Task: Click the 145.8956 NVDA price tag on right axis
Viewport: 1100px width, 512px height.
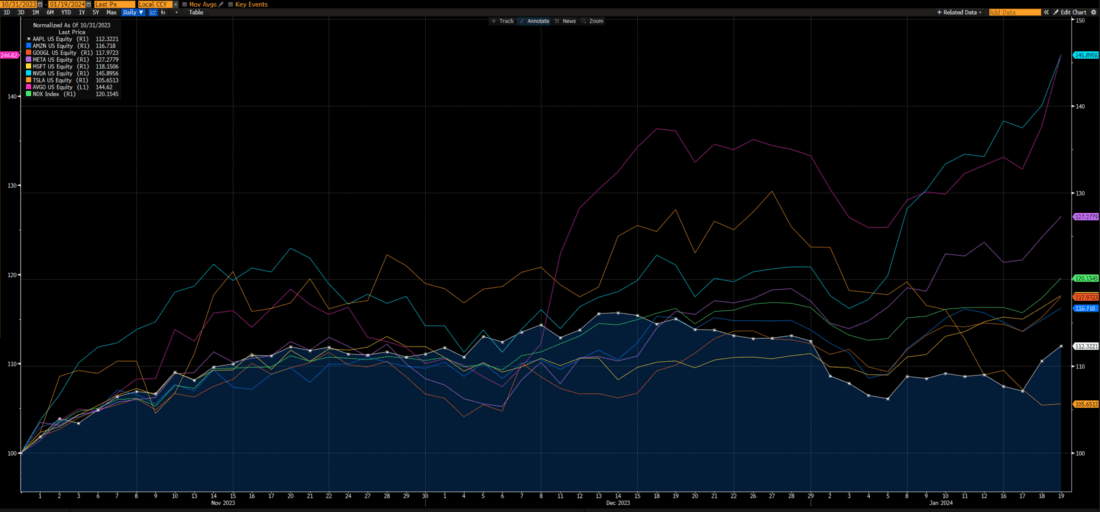Action: (x=1085, y=55)
